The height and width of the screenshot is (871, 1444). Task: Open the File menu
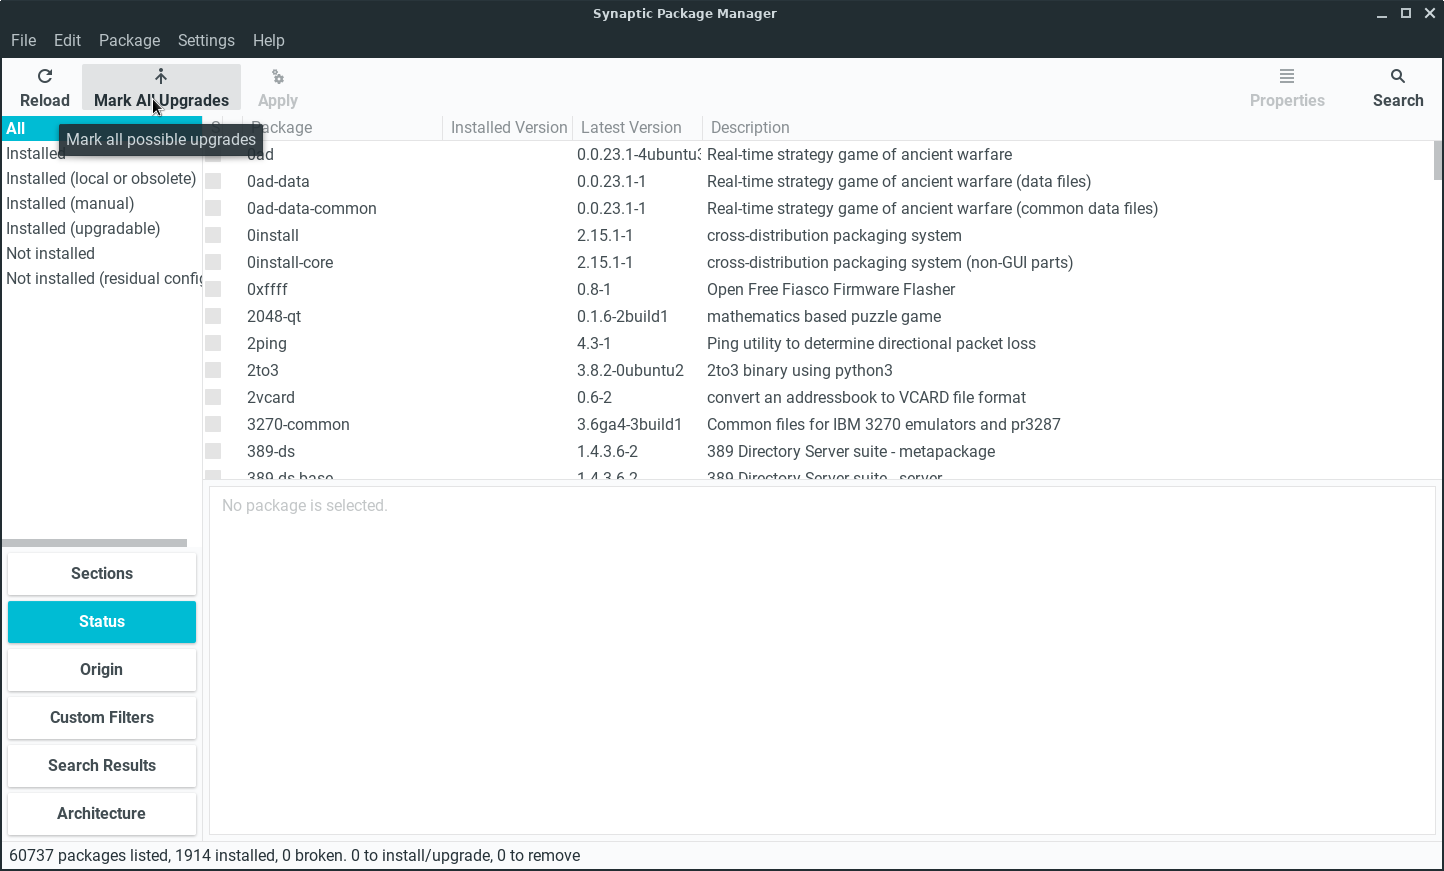(24, 40)
